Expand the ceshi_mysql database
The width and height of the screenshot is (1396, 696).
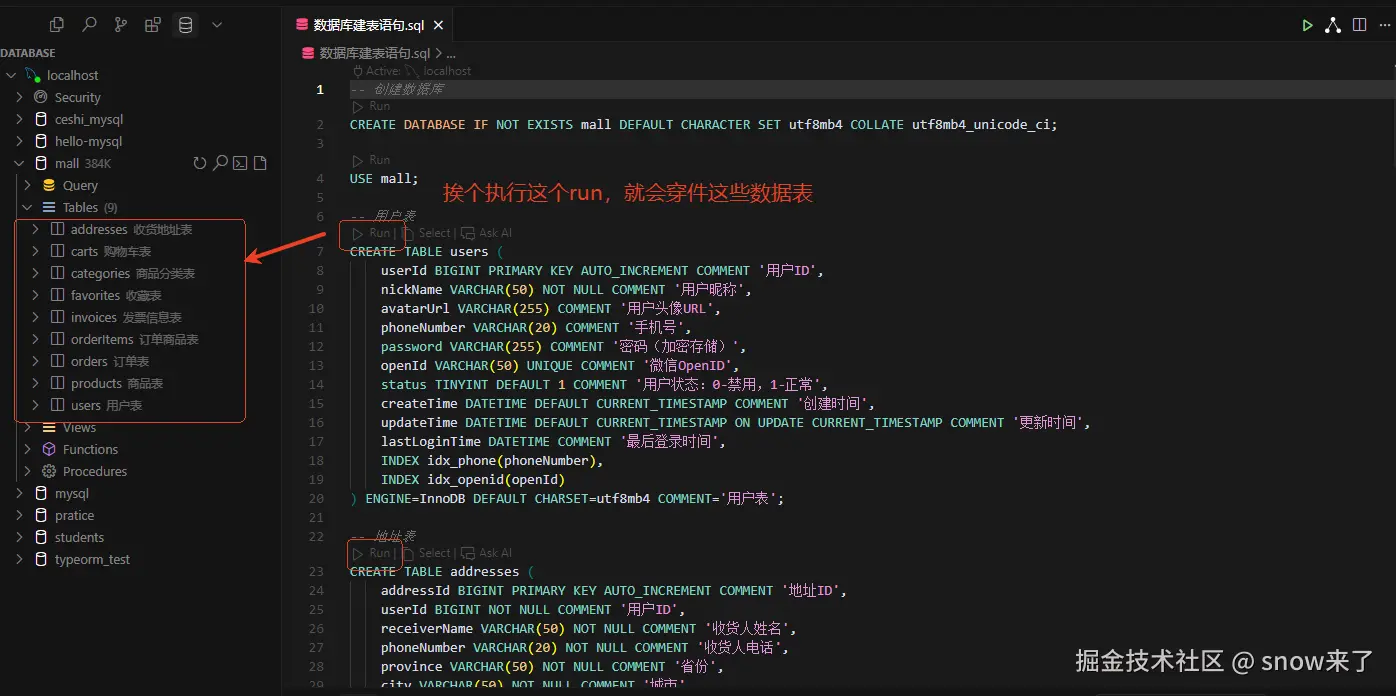19,119
